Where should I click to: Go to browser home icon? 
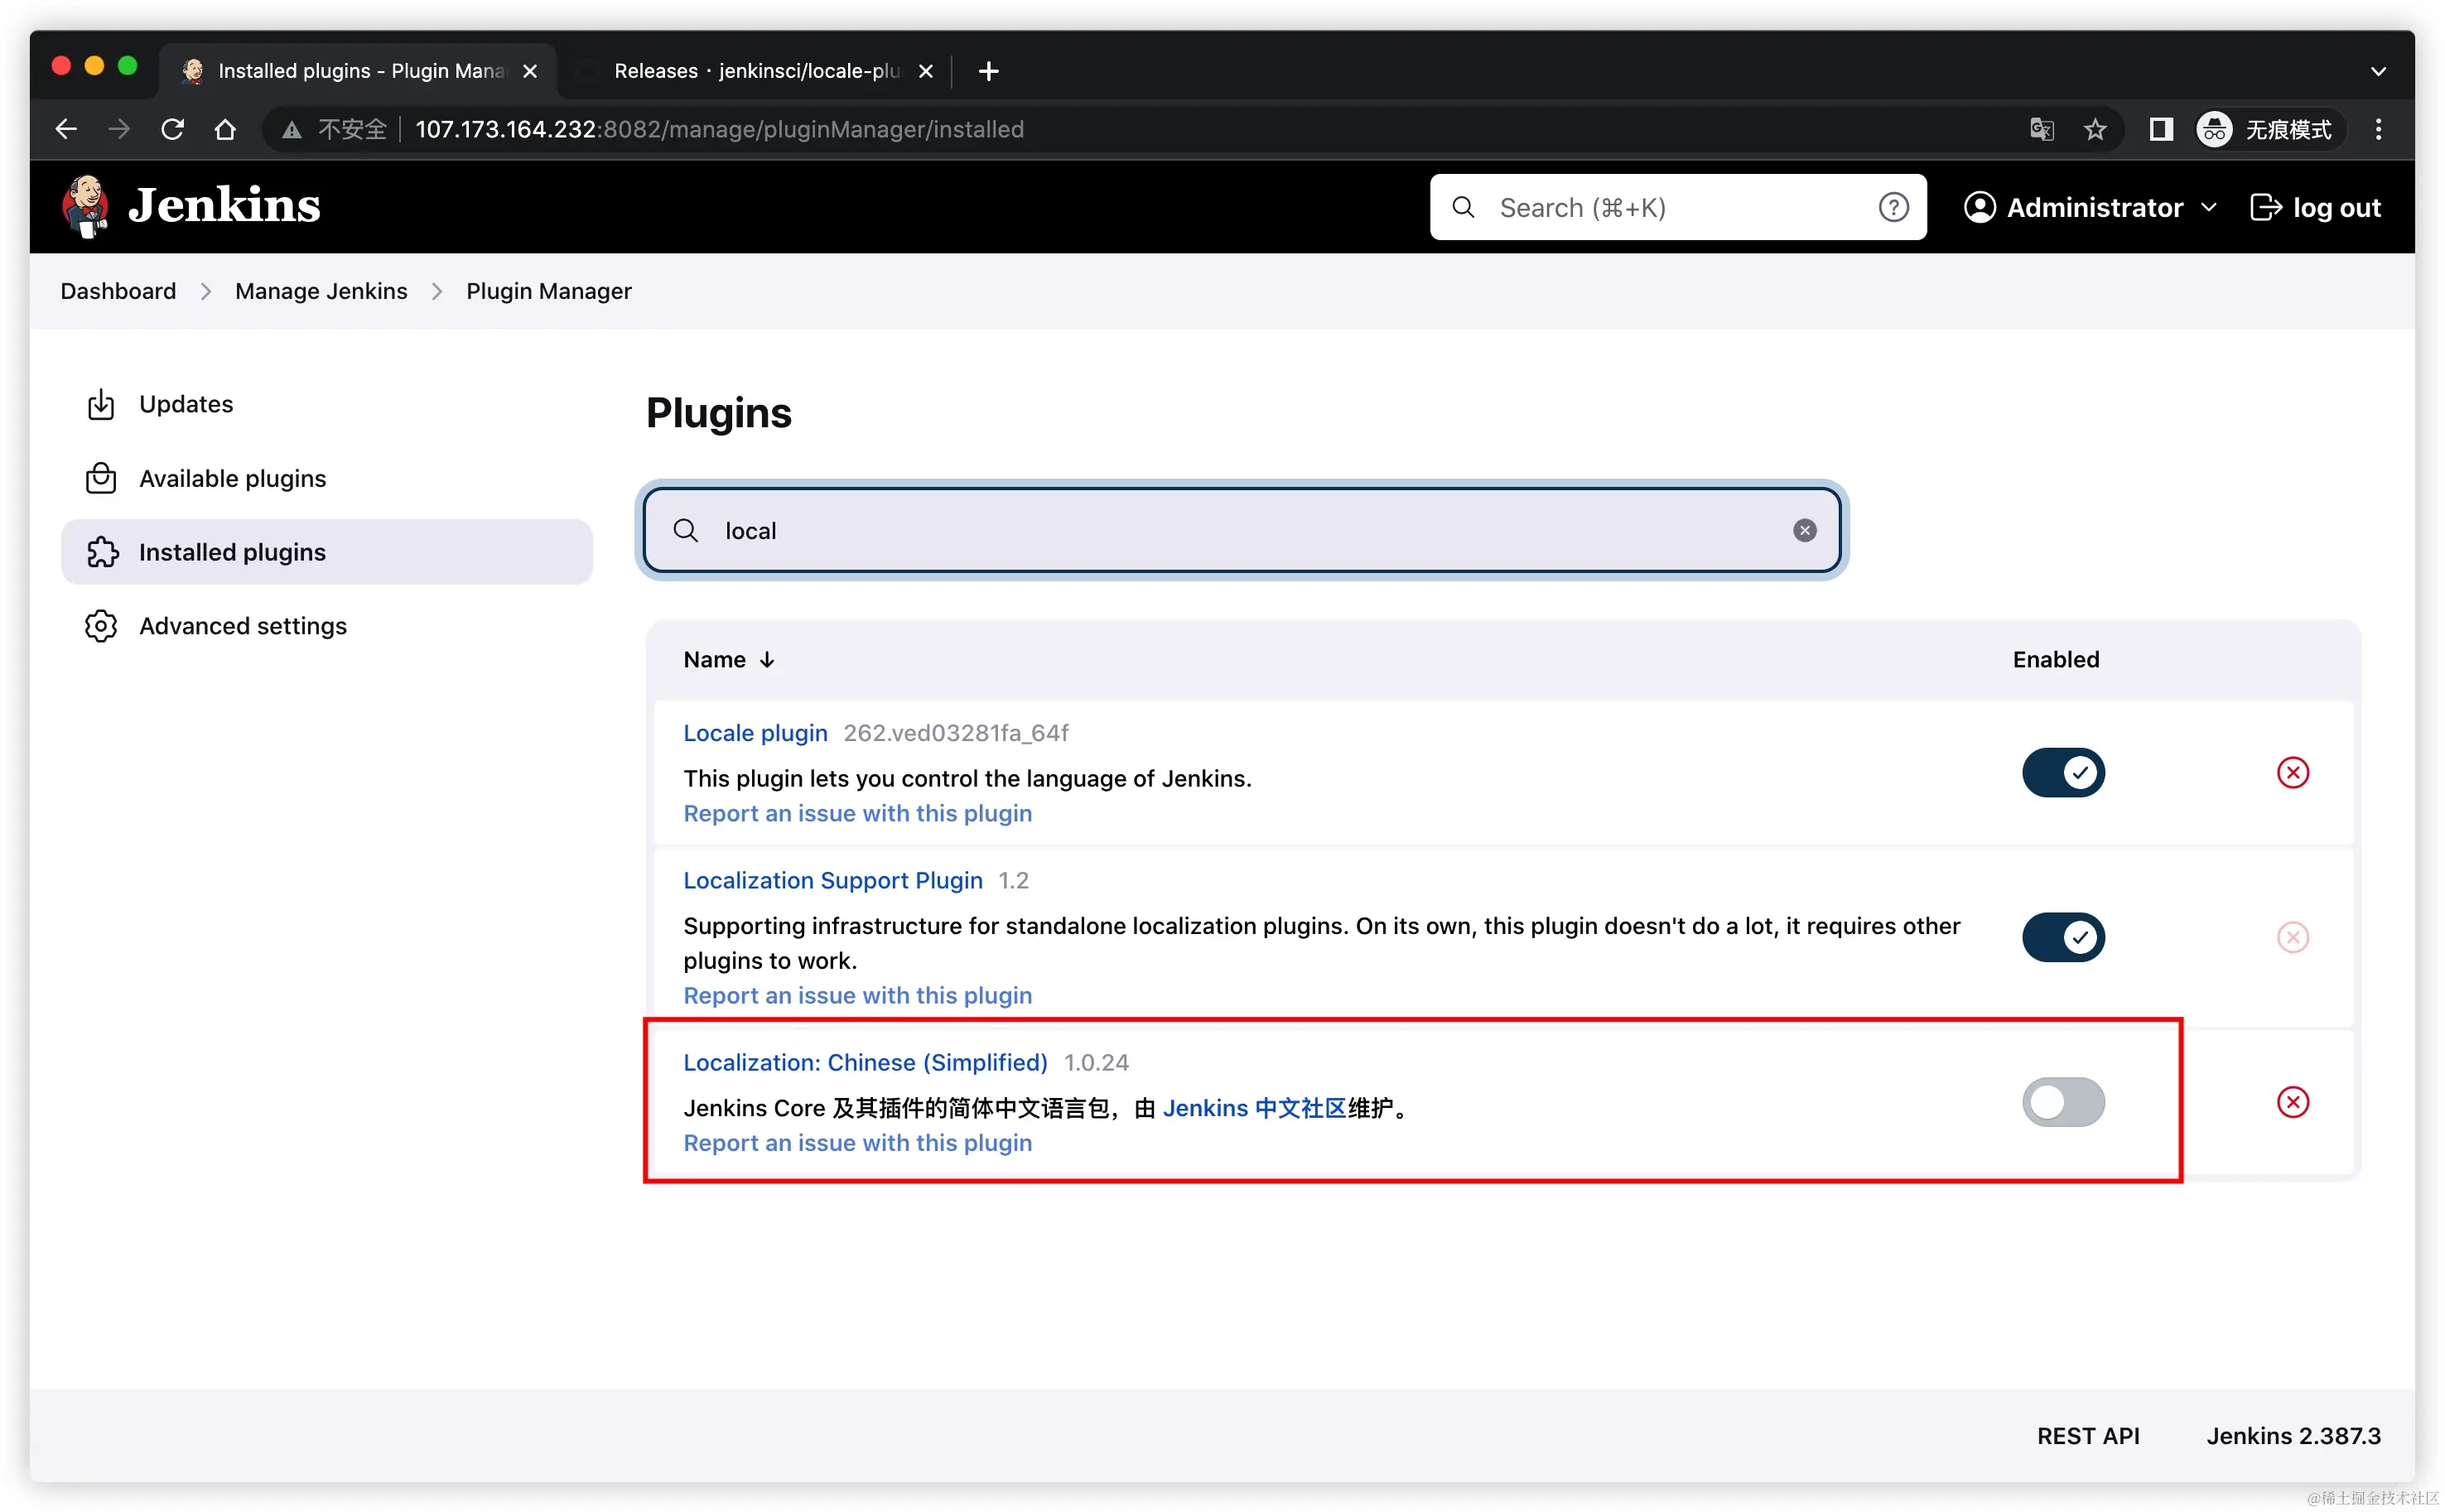pyautogui.click(x=225, y=129)
